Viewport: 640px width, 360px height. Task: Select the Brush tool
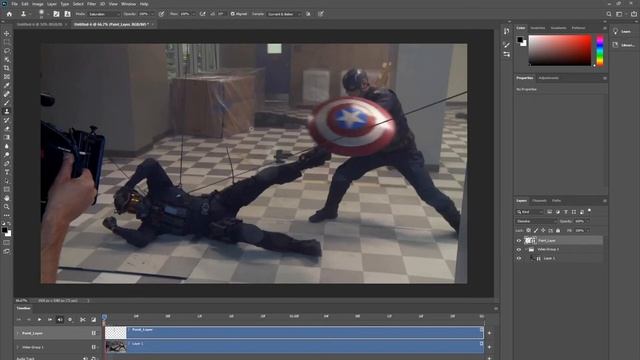tap(7, 103)
